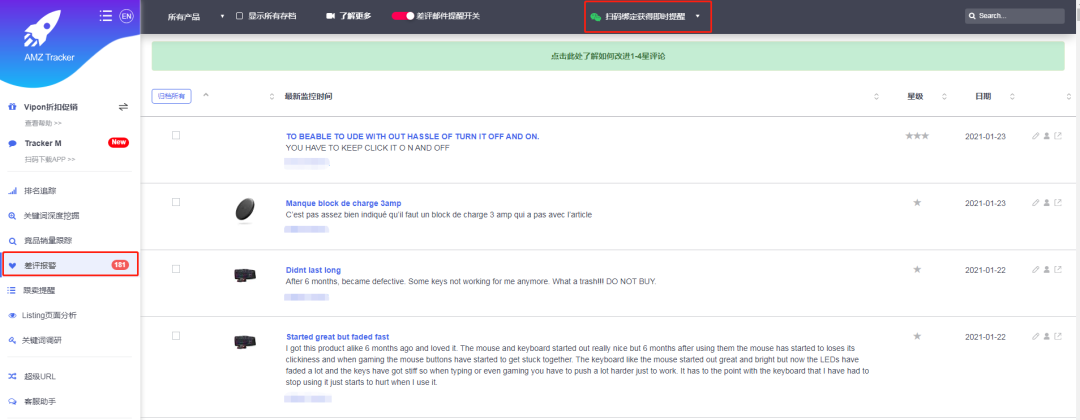Open wireless charger product thumbnail
The width and height of the screenshot is (1080, 420).
pyautogui.click(x=246, y=209)
